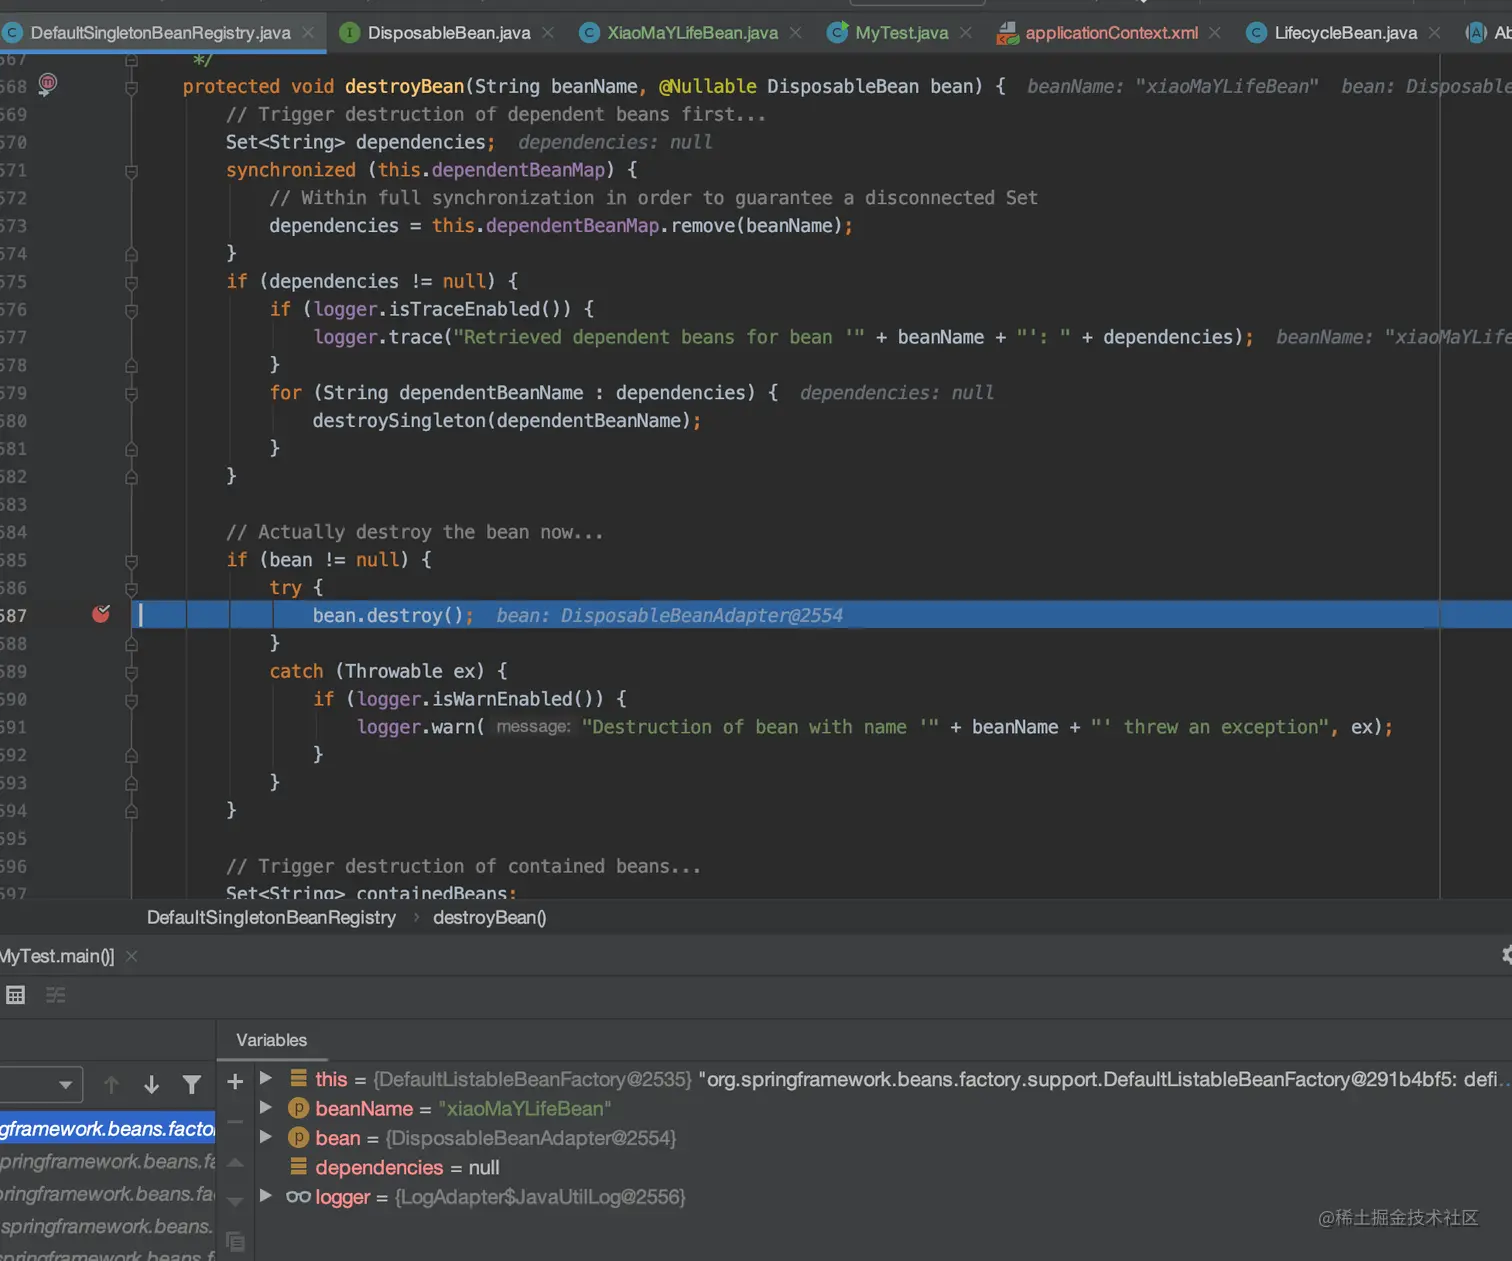Toggle the breakpoint on the bean.destroy() line
The height and width of the screenshot is (1261, 1512).
(x=101, y=614)
